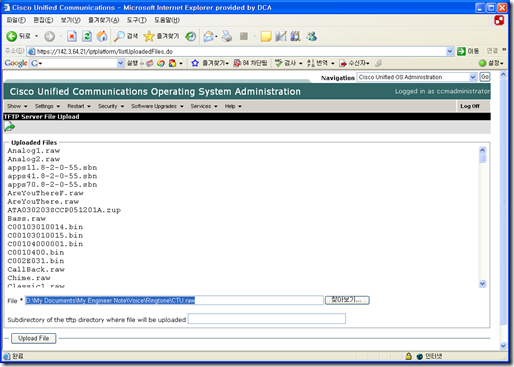Open History clock icon

191,36
